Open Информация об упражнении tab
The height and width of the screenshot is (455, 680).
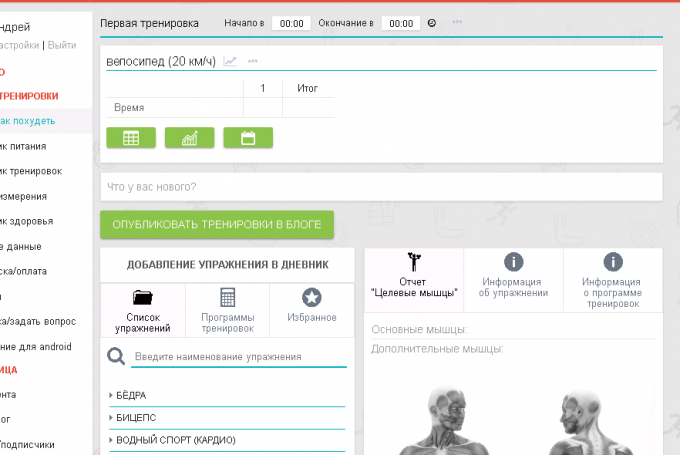coord(513,274)
